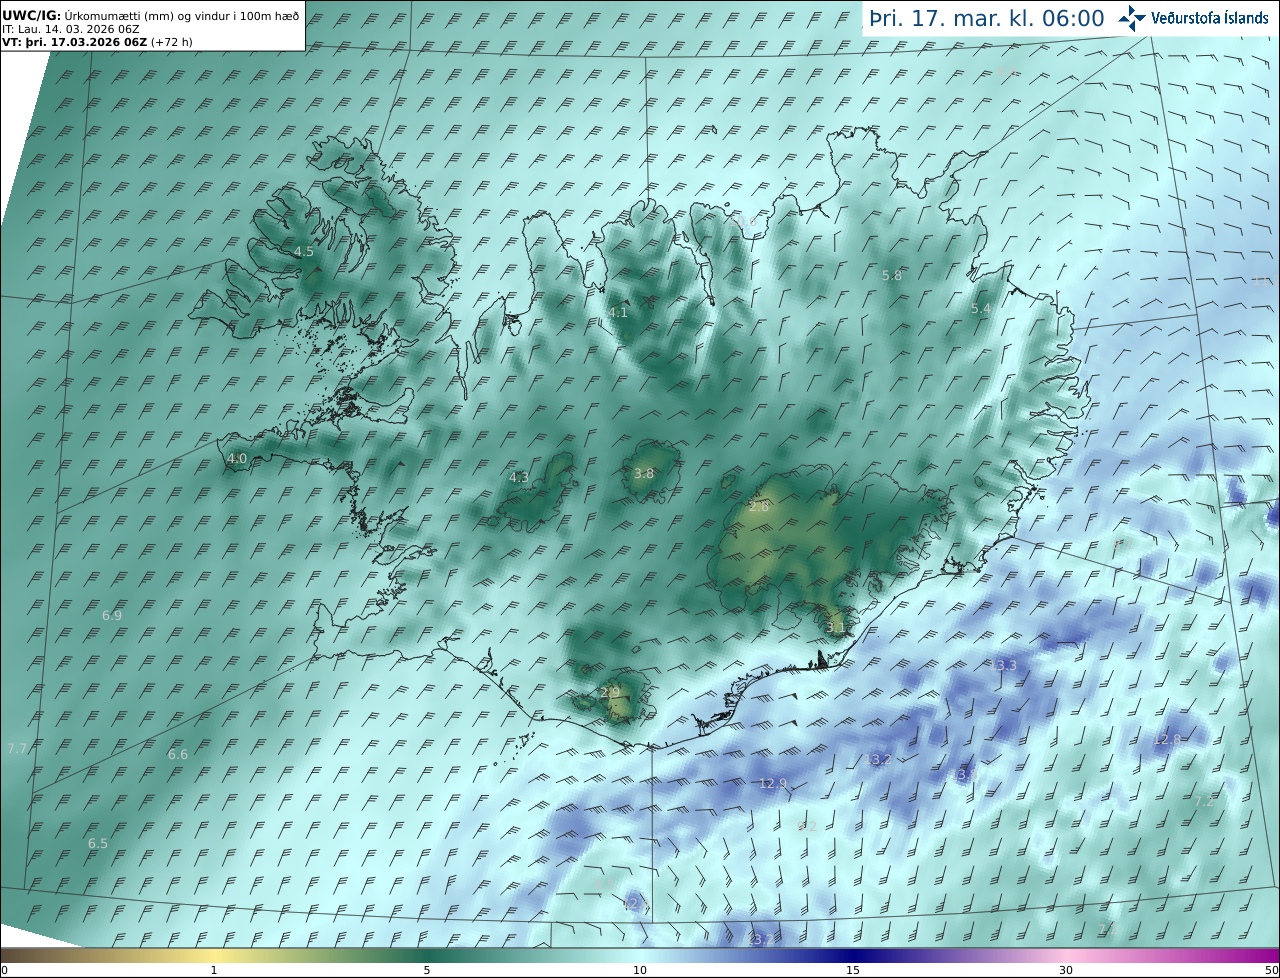Click the 12.9 value south of Iceland
Viewport: 1280px width, 978px height.
773,783
